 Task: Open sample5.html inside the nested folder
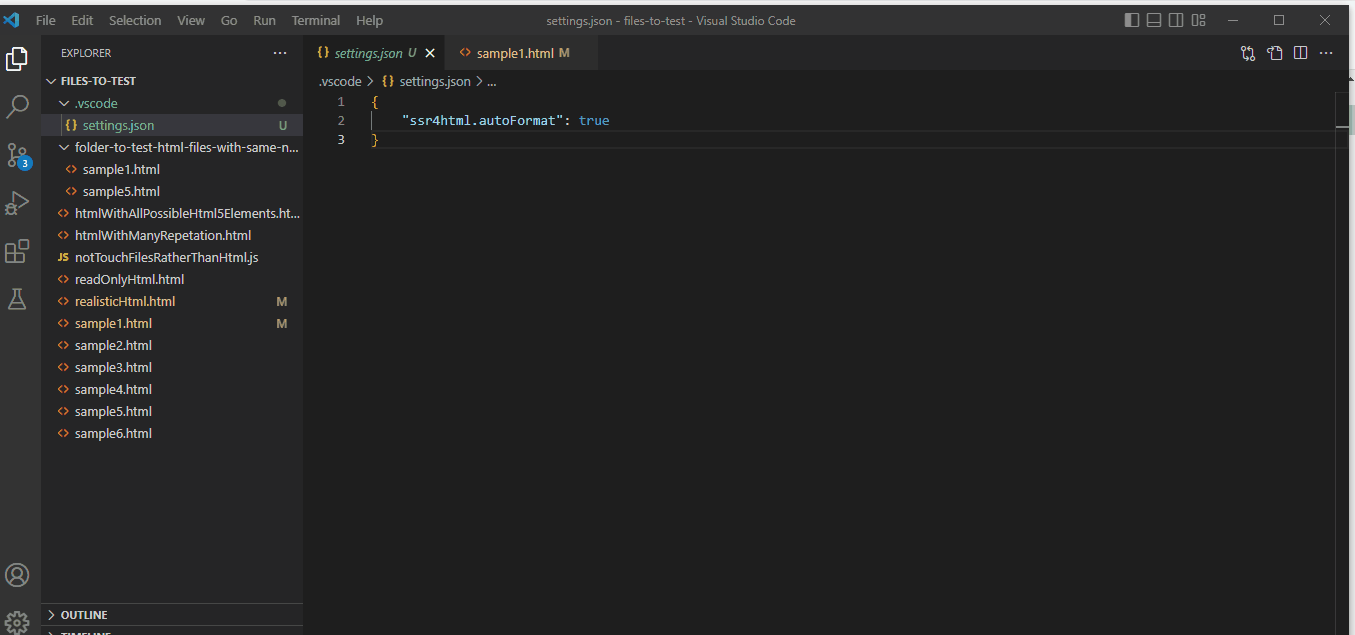[x=172, y=191]
